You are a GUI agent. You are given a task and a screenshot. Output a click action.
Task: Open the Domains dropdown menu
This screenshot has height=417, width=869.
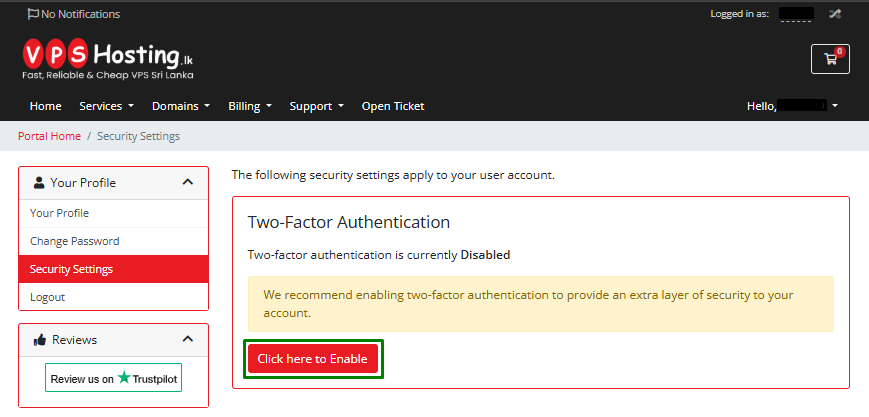tap(181, 106)
